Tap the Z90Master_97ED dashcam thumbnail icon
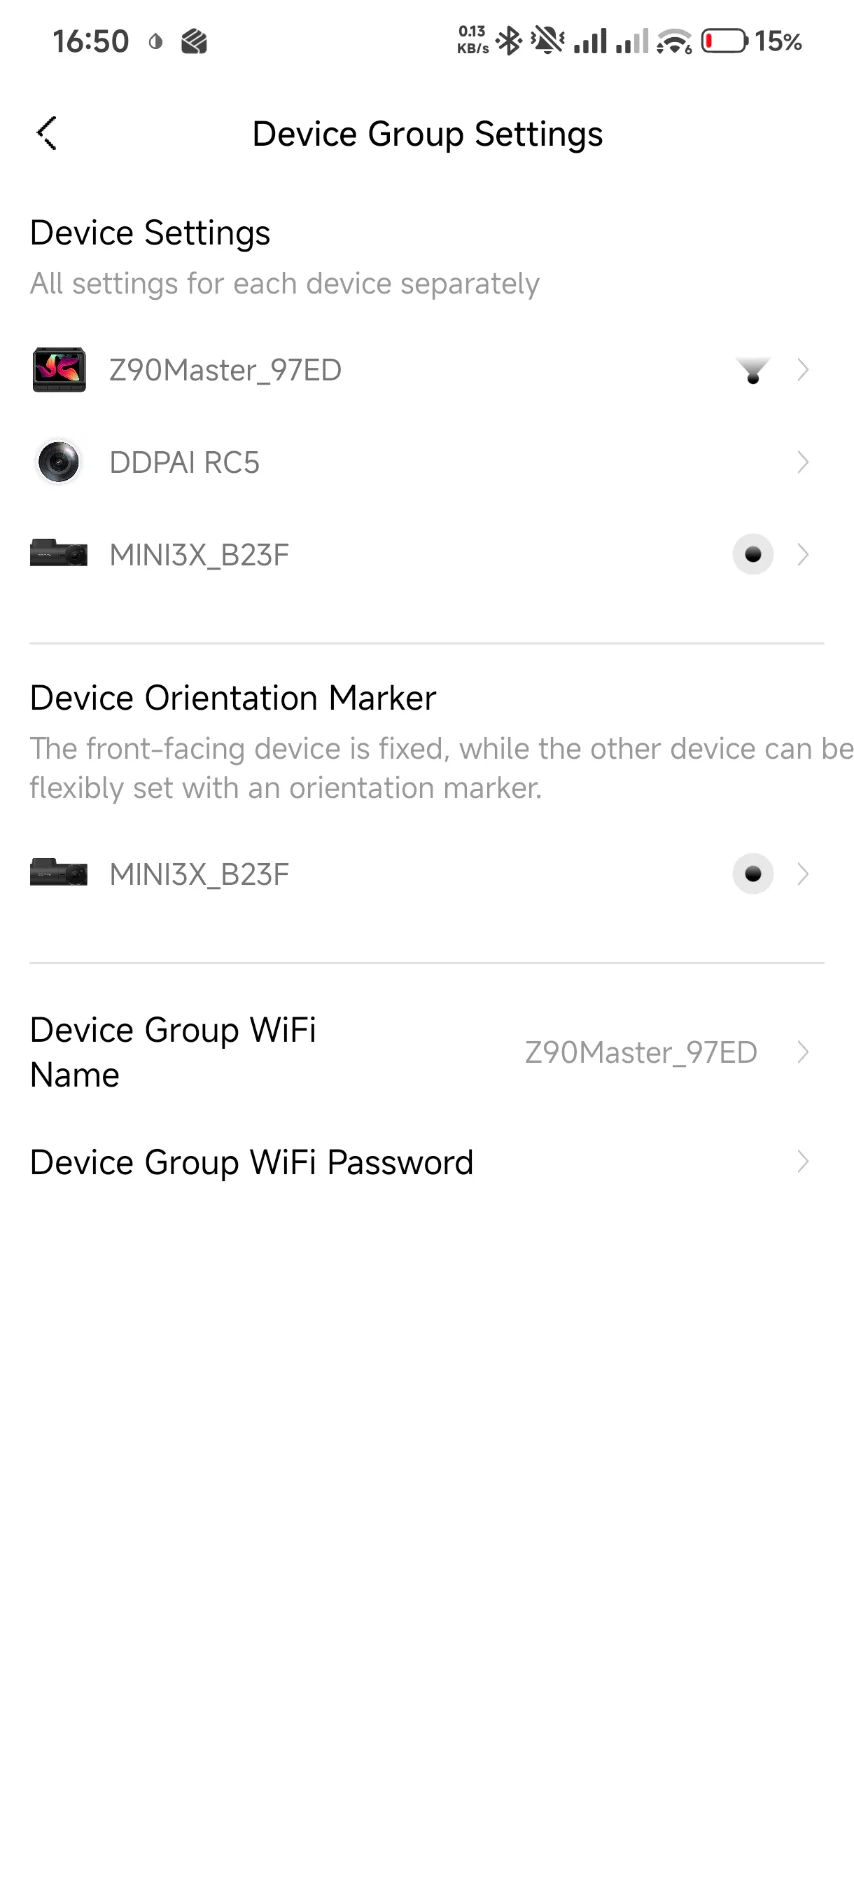 tap(59, 370)
